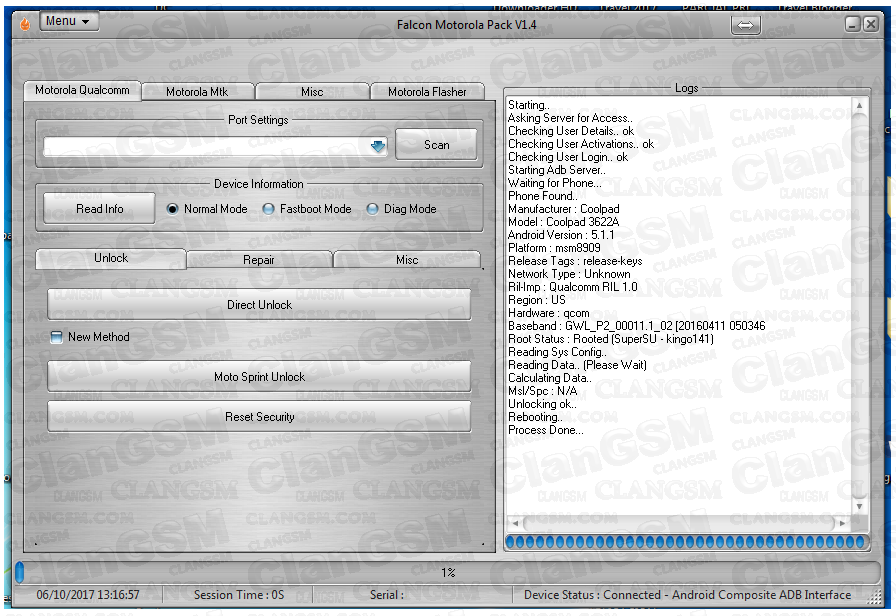
Task: Click the 'Baseband : GWL_P2_00011.1_02' log line
Action: pos(637,326)
